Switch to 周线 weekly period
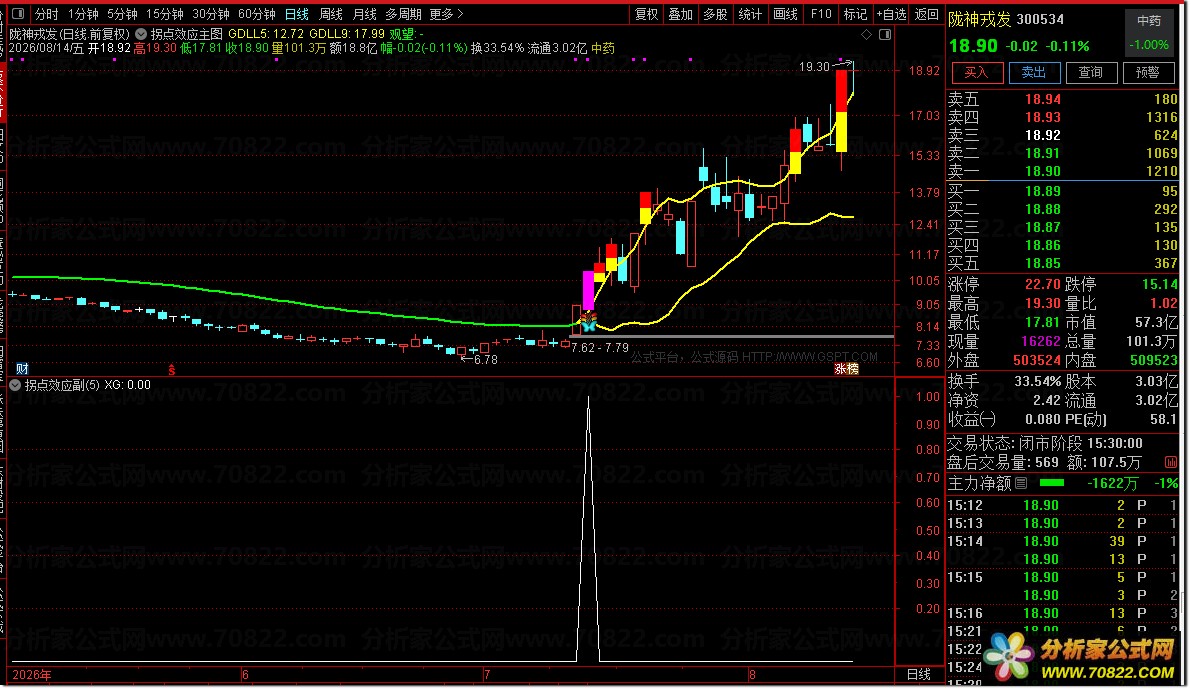This screenshot has width=1191, height=689. pyautogui.click(x=331, y=14)
